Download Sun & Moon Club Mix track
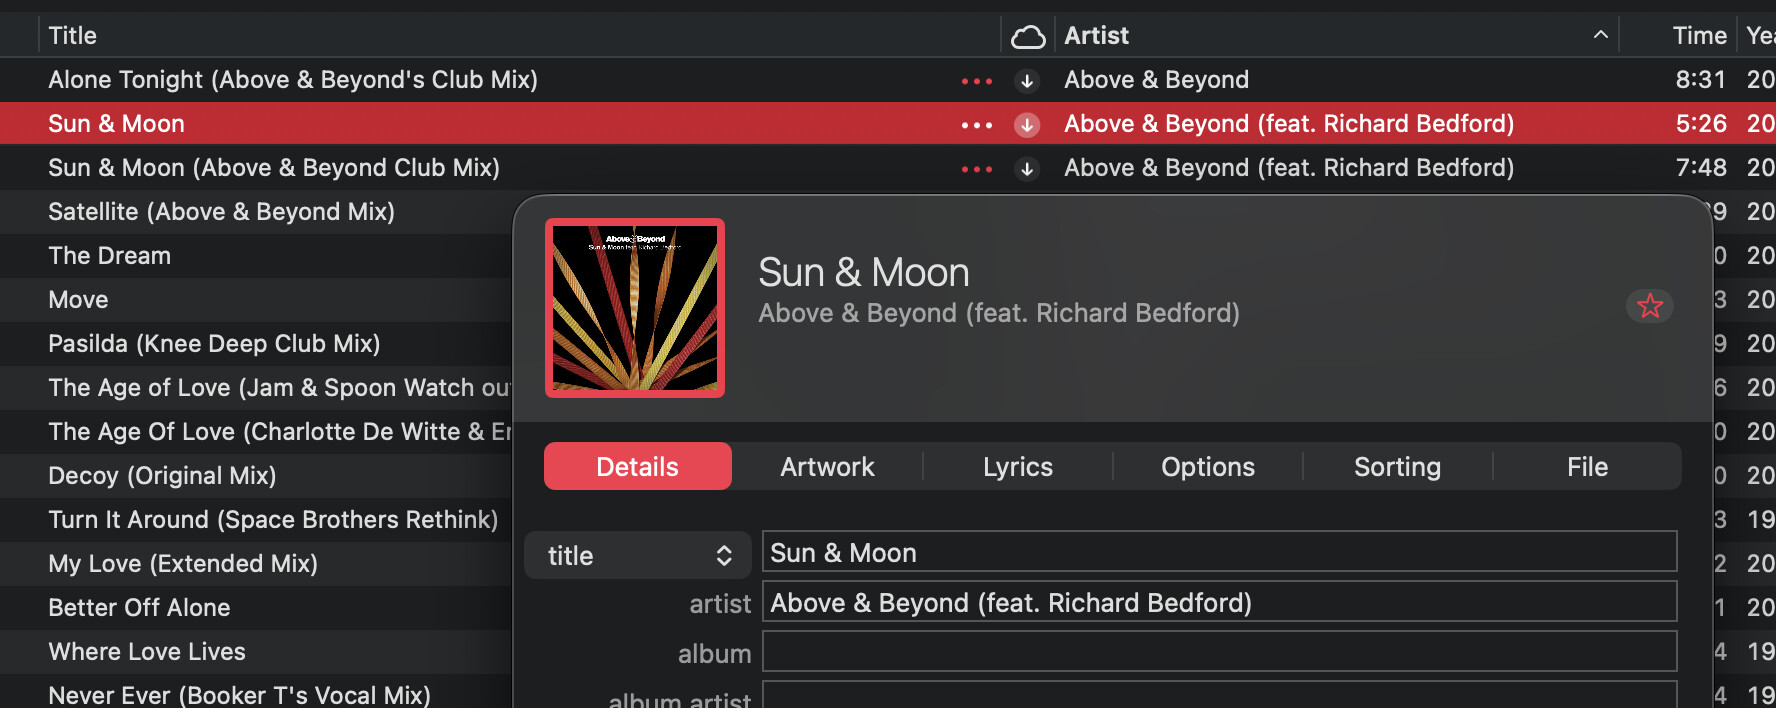Screen dimensions: 1776x708 (1027, 169)
